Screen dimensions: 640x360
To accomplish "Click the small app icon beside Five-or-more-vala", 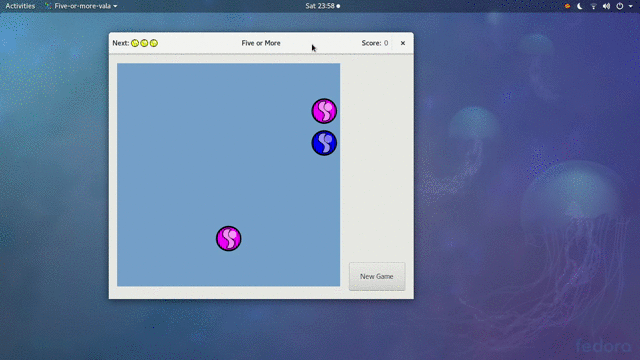I will tap(48, 6).
